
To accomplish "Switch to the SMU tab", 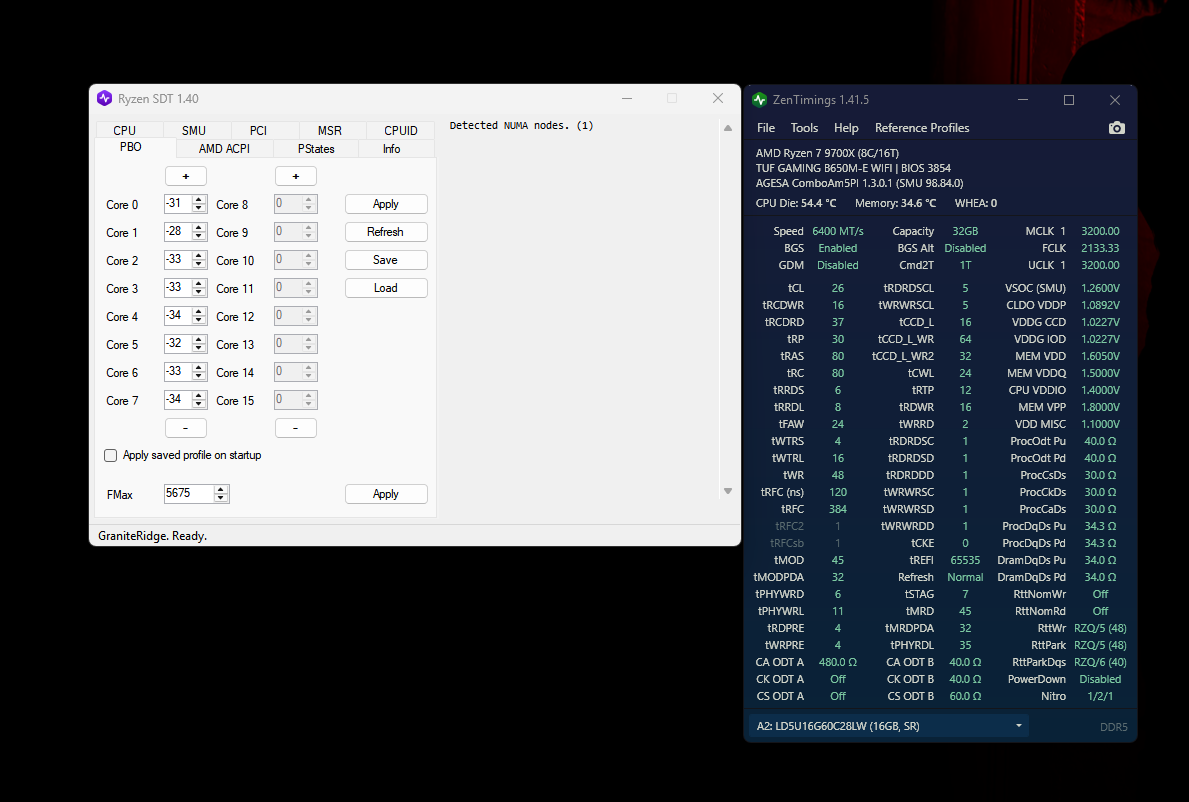I will [x=194, y=130].
